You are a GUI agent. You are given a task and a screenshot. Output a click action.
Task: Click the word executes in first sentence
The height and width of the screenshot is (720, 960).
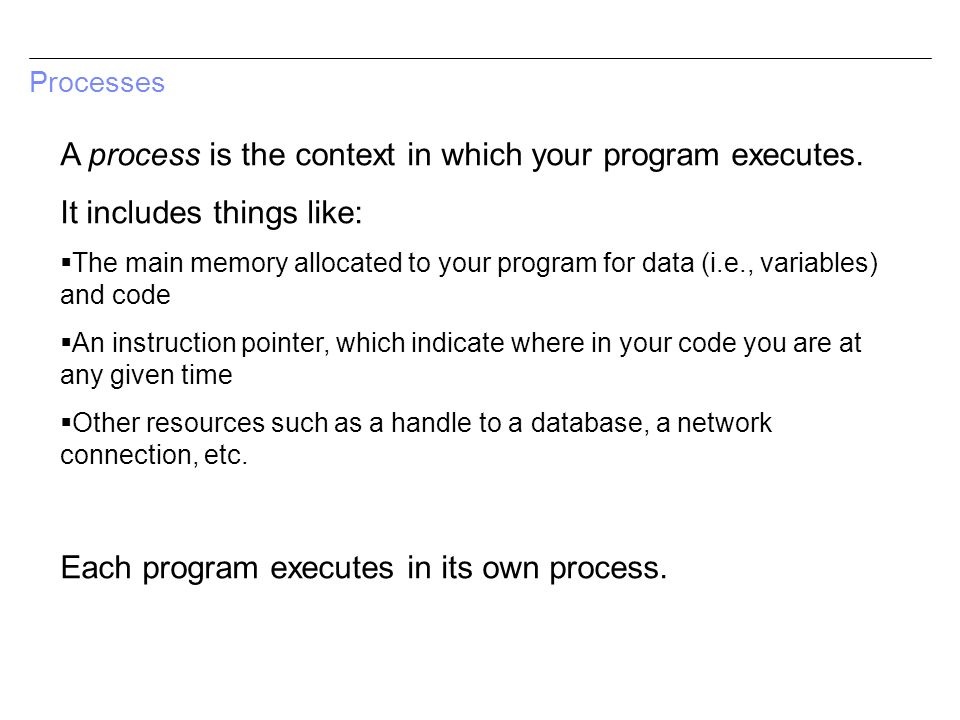[x=797, y=155]
